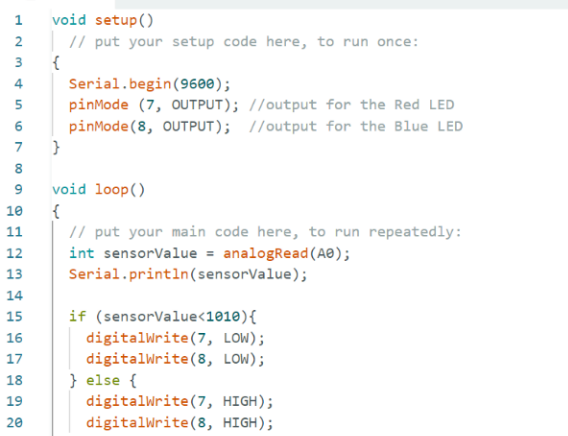Click line number 5 in the gutter

pyautogui.click(x=18, y=105)
